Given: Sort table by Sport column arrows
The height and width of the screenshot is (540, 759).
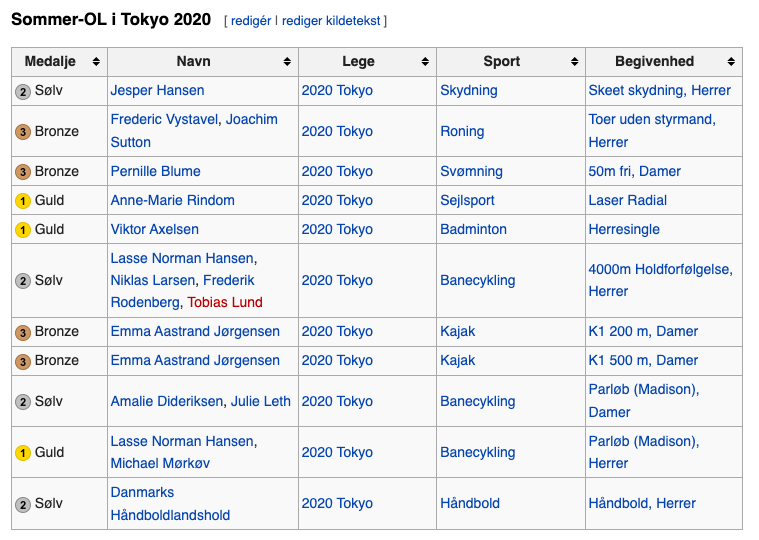Looking at the screenshot, I should tap(575, 61).
